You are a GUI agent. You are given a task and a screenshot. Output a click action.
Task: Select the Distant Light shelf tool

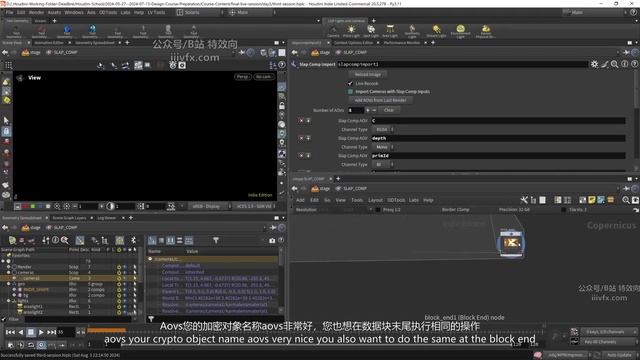436,31
